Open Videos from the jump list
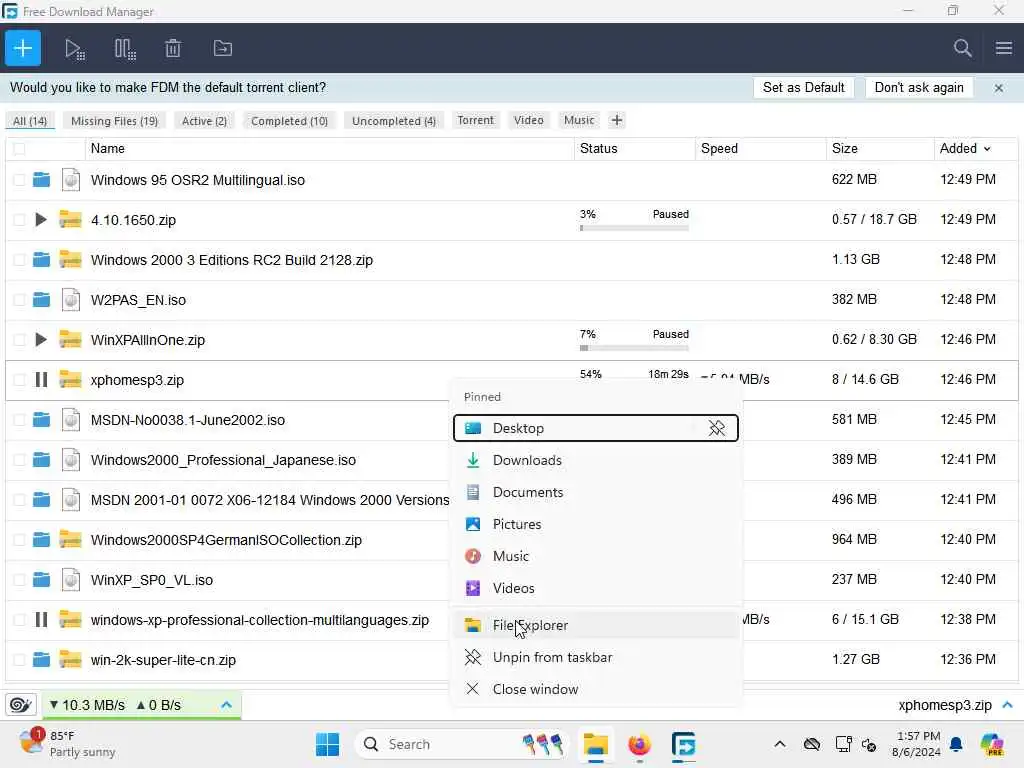 click(596, 588)
